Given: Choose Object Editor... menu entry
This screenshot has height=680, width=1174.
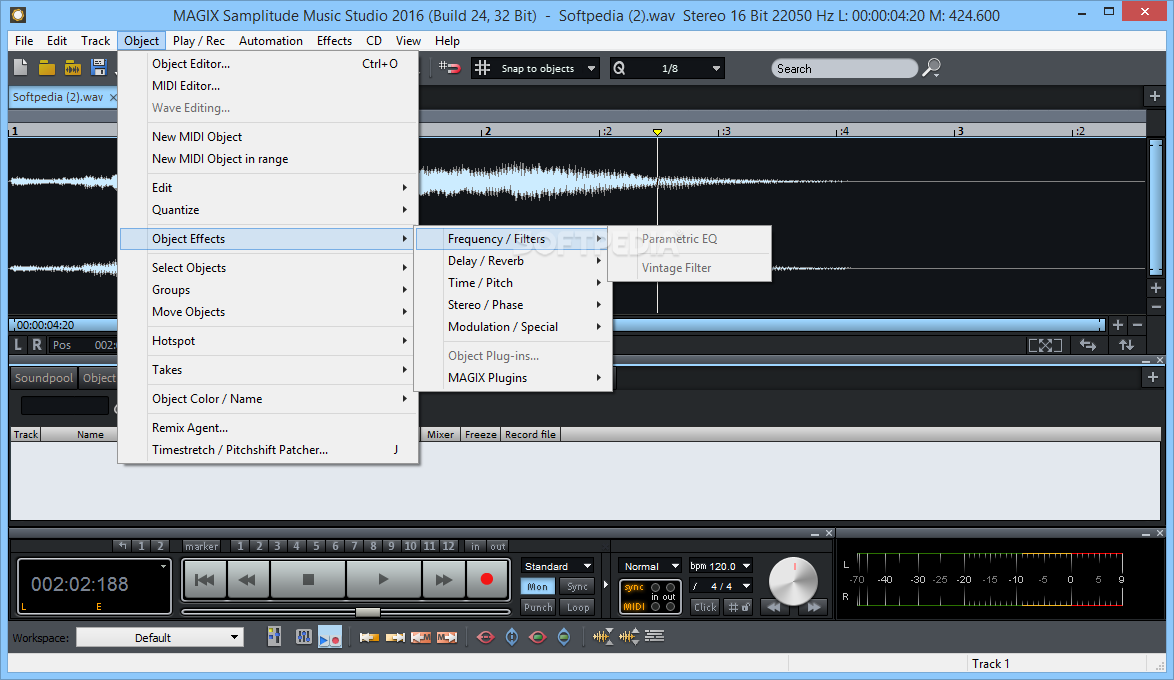Looking at the screenshot, I should coord(268,64).
